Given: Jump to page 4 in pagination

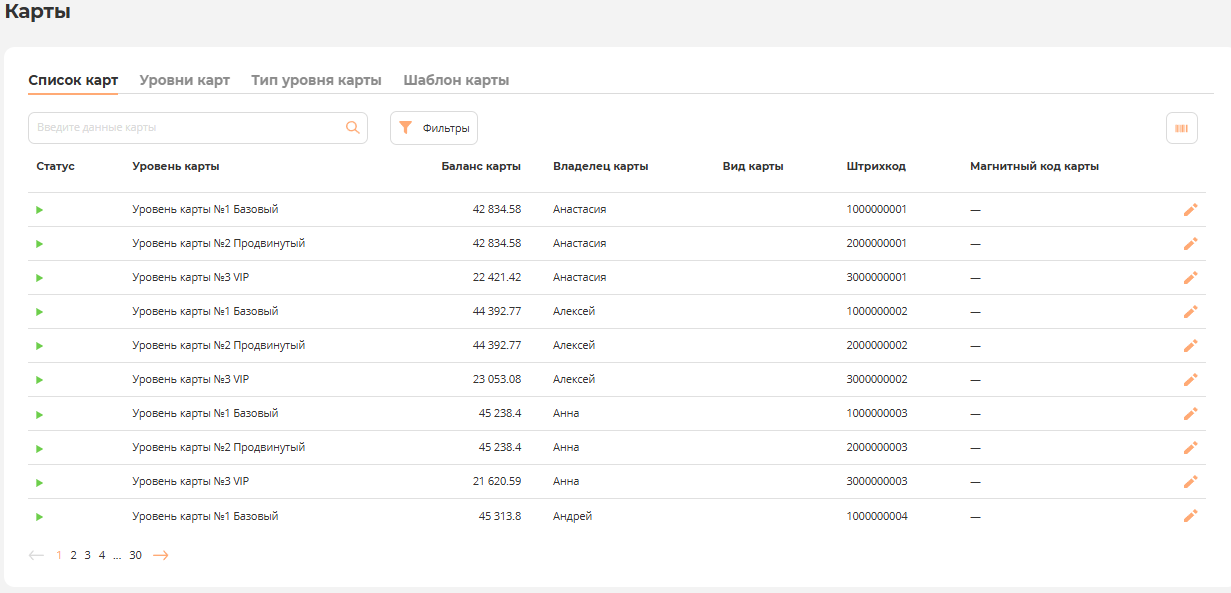Looking at the screenshot, I should 102,555.
